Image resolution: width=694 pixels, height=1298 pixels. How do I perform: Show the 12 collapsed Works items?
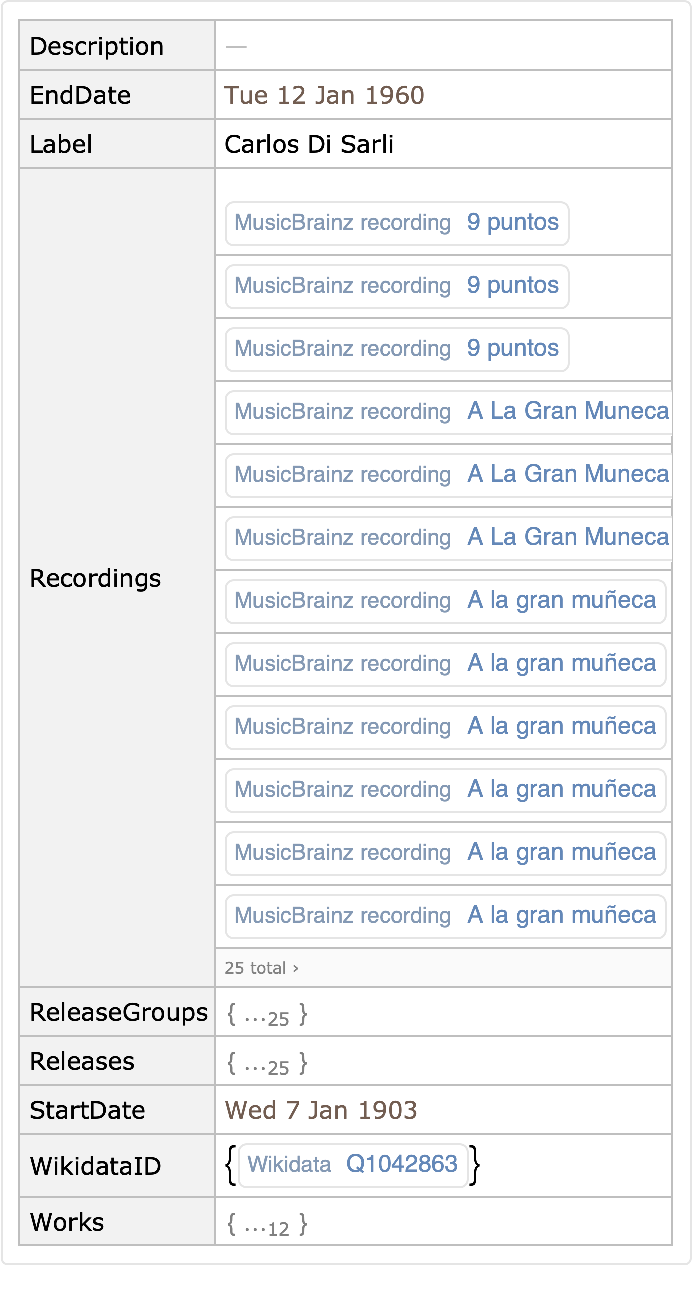(x=267, y=1224)
